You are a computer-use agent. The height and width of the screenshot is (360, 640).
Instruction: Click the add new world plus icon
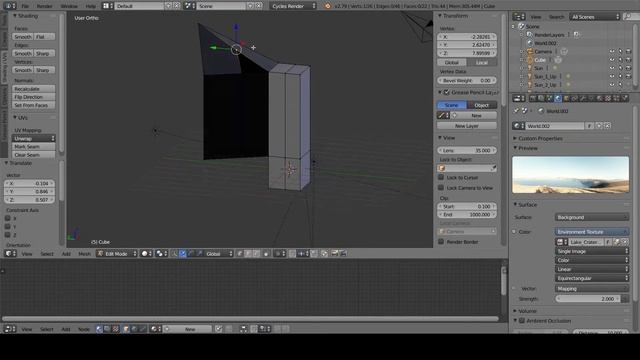[x=599, y=126]
